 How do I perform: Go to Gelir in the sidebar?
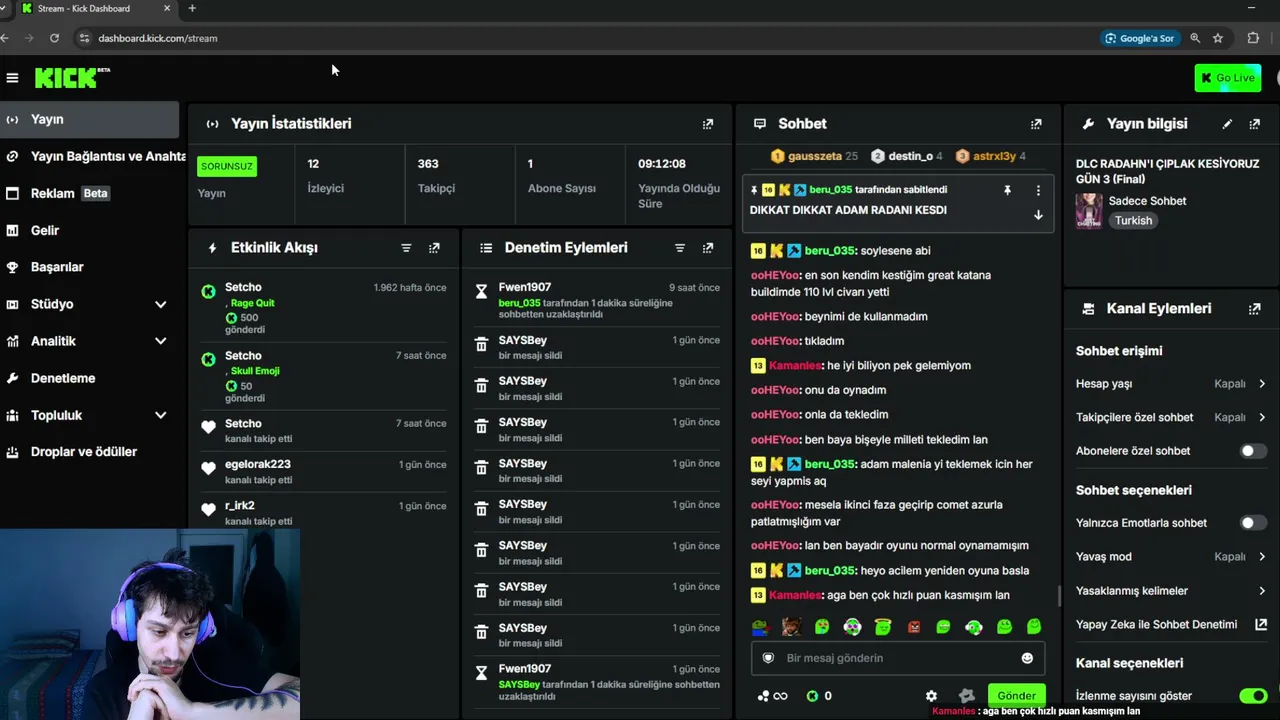click(x=90, y=230)
